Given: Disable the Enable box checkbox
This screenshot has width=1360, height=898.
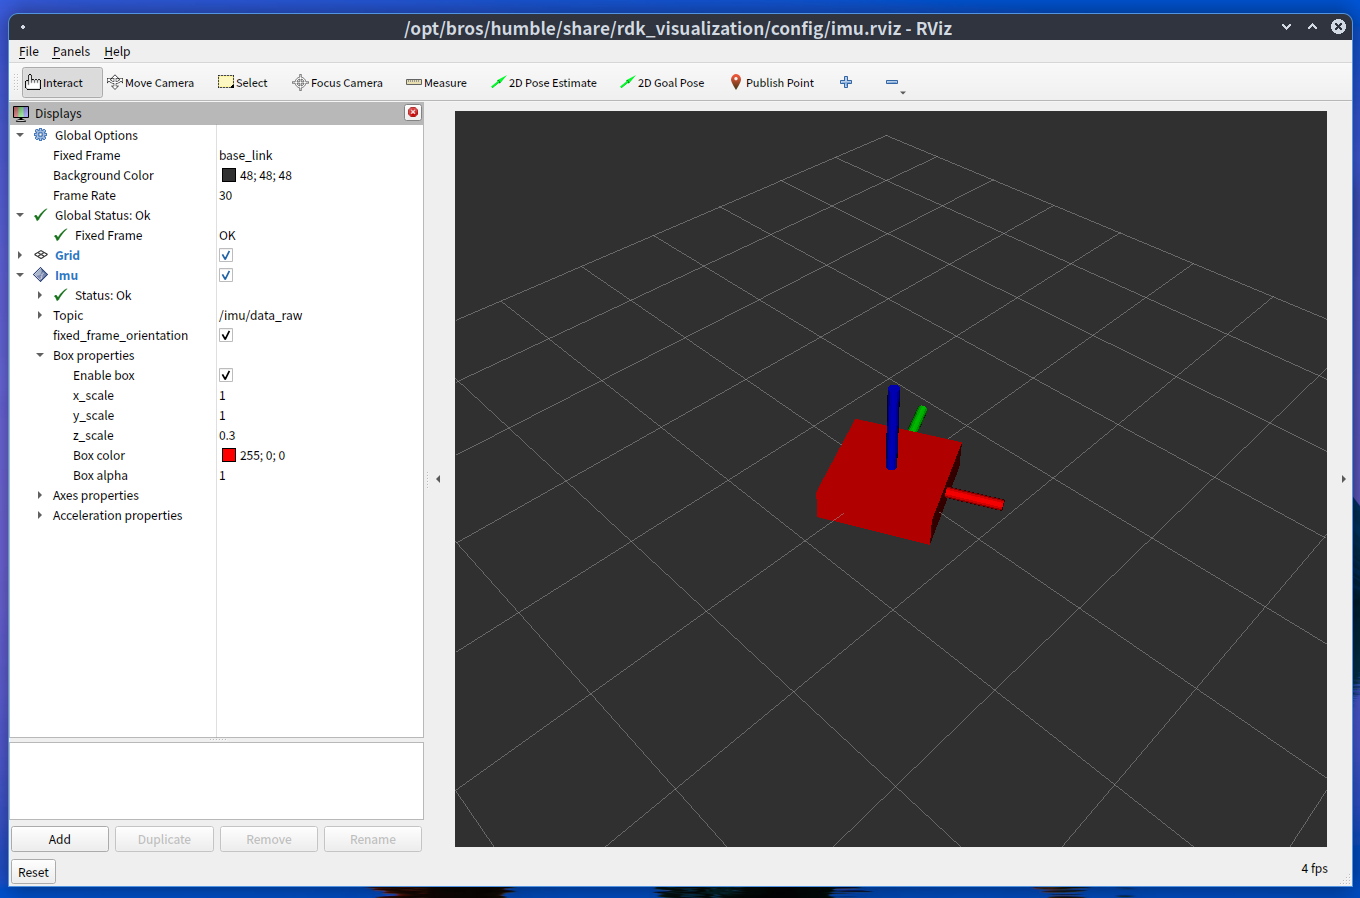Looking at the screenshot, I should point(226,376).
